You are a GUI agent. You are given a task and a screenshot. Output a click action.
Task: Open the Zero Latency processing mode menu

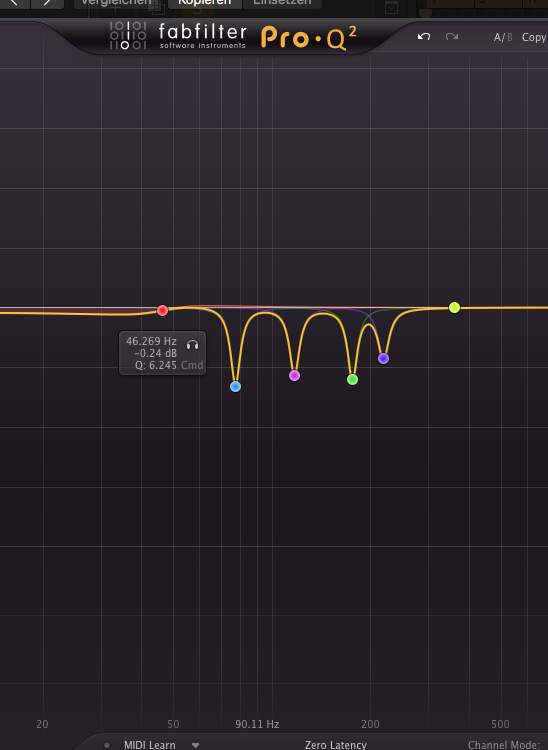tap(336, 745)
